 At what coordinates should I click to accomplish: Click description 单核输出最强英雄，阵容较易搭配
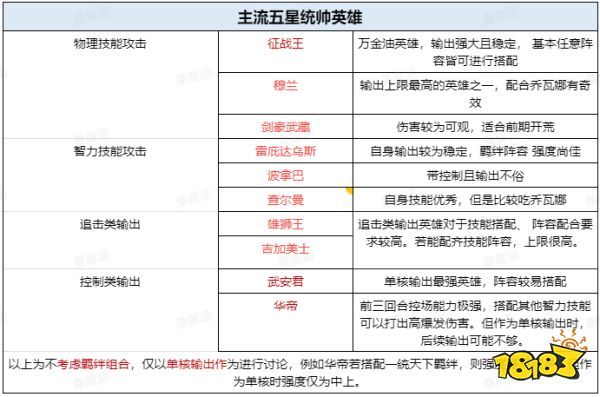475,282
